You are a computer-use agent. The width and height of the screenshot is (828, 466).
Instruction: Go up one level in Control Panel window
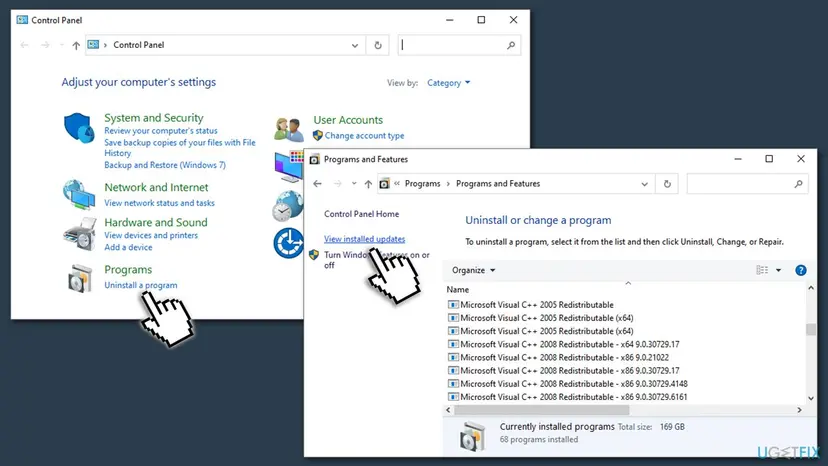pos(76,45)
